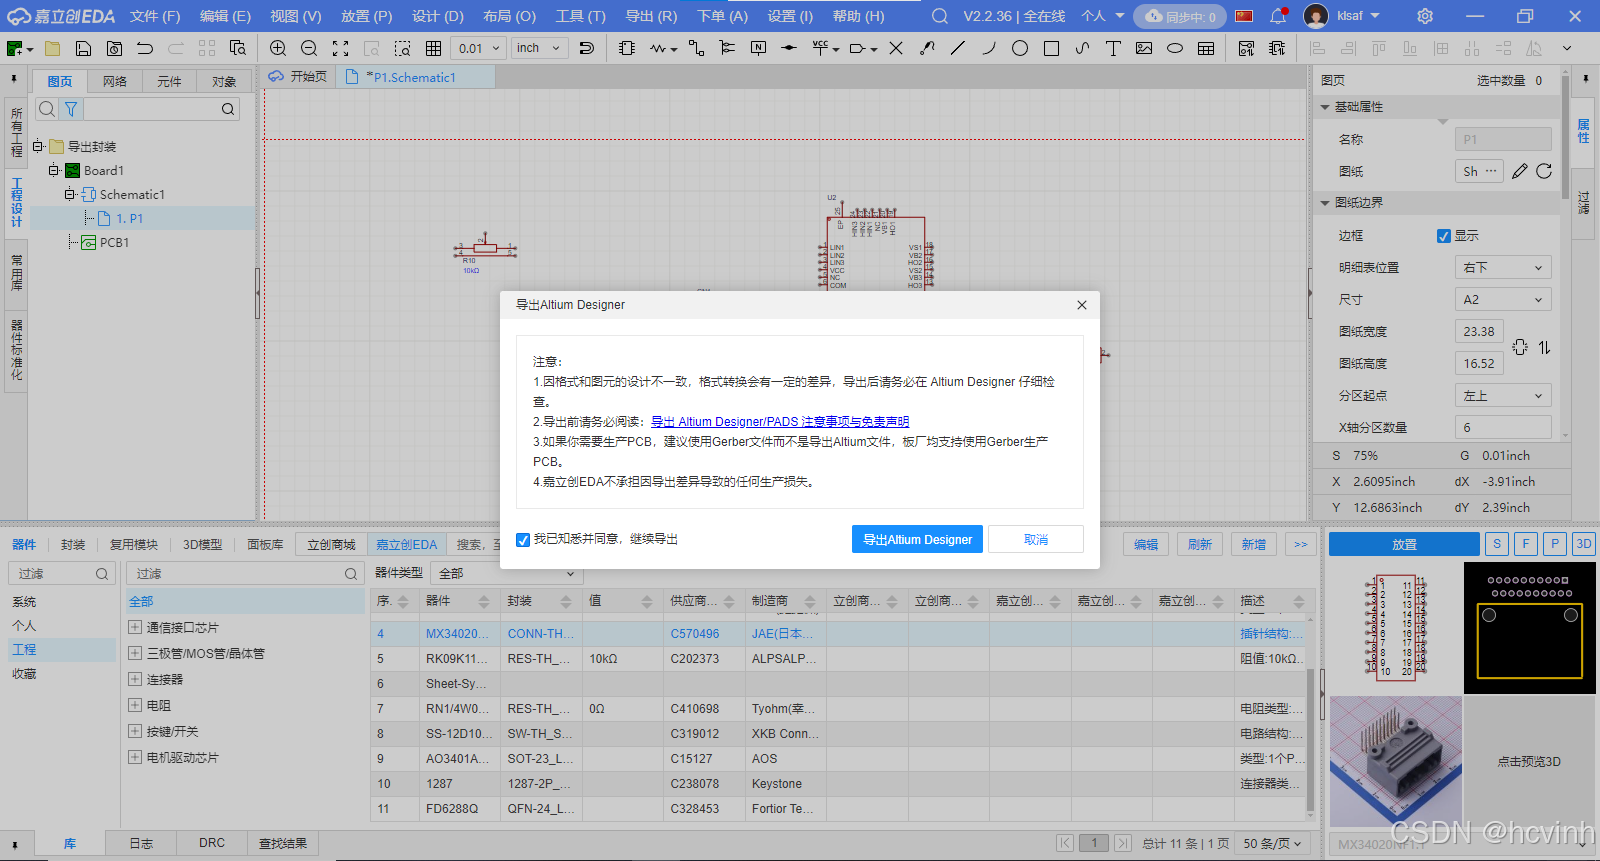1600x861 pixels.
Task: Click the connector 3D photo thumbnail
Action: tap(1395, 763)
